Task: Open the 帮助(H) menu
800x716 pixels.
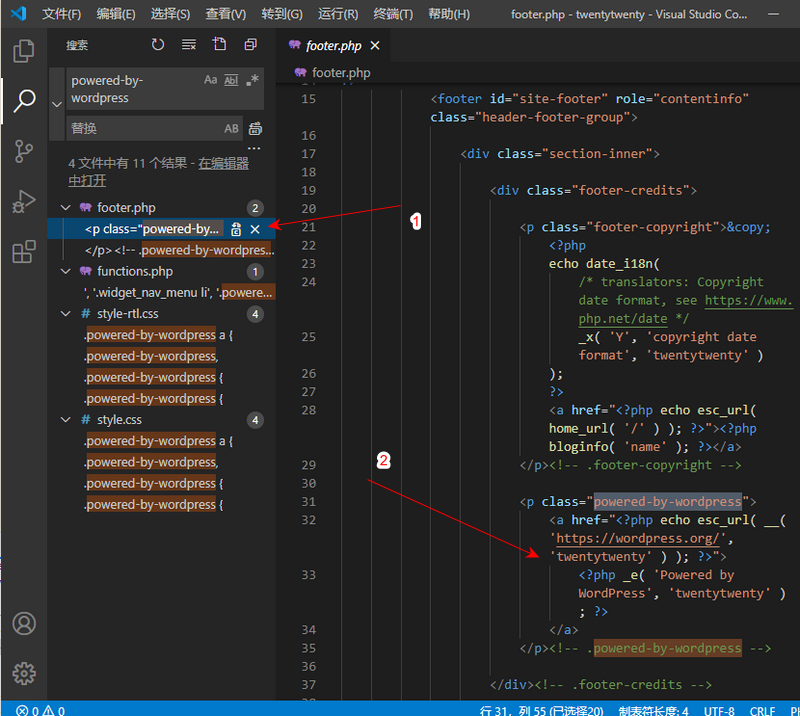Action: point(449,14)
